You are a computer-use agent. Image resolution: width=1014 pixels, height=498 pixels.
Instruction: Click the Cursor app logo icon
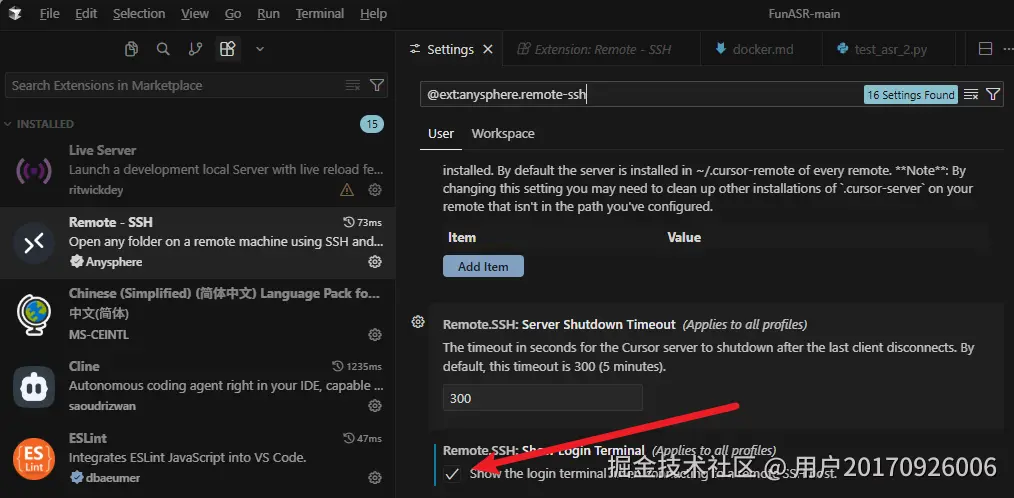pos(15,13)
